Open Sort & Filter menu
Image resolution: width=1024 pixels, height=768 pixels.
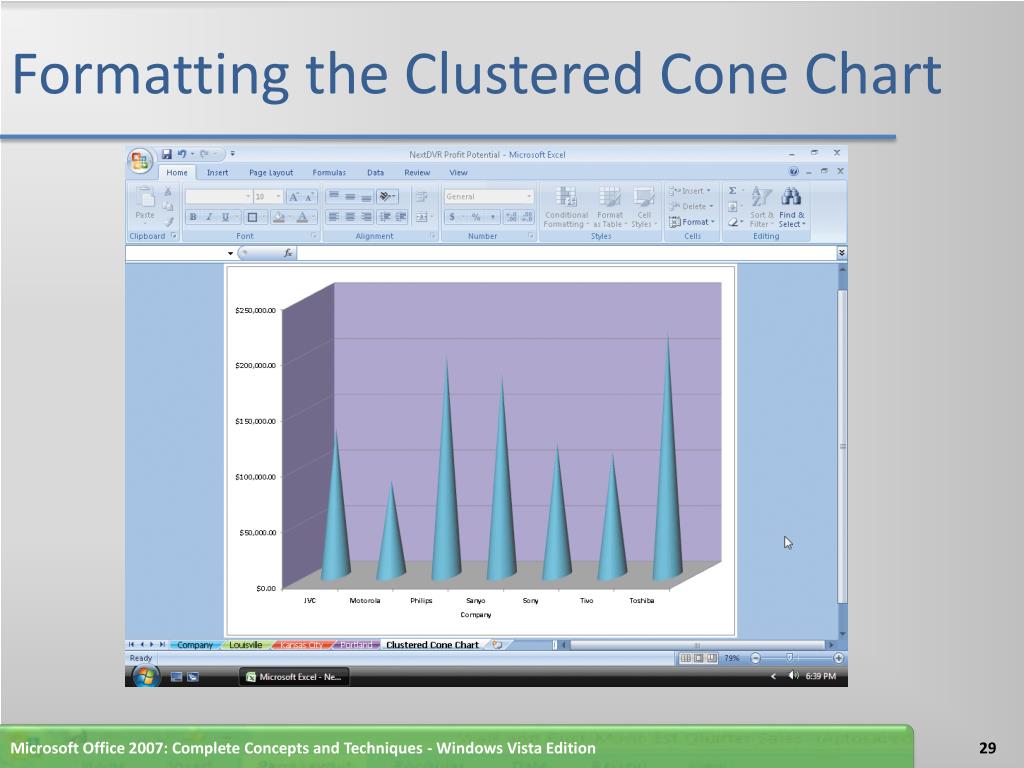[x=761, y=208]
